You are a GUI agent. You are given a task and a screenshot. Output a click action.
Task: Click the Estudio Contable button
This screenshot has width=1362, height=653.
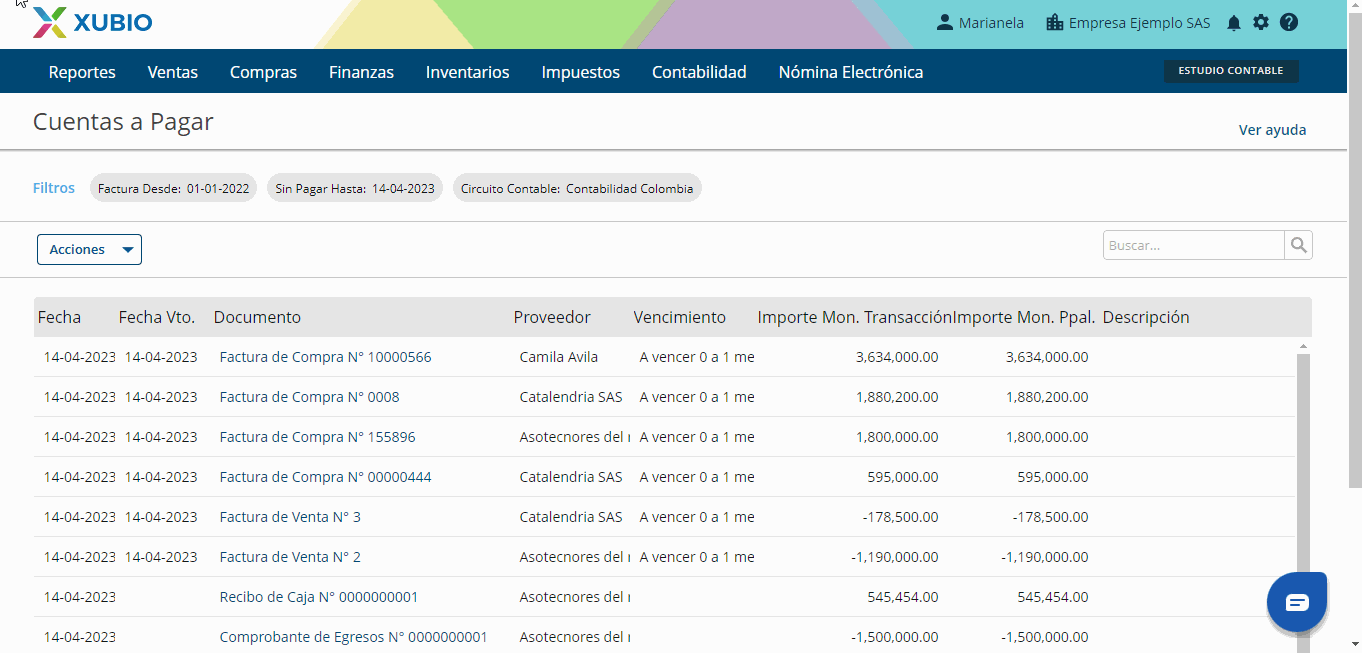[x=1231, y=71]
